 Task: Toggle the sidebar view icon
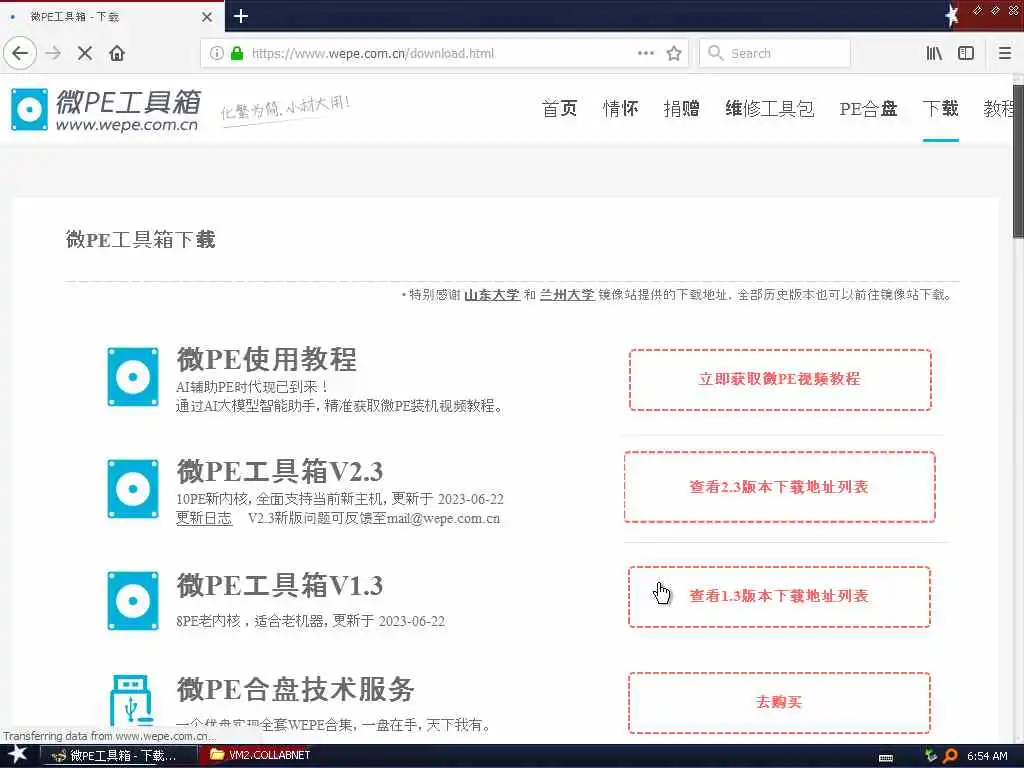966,54
